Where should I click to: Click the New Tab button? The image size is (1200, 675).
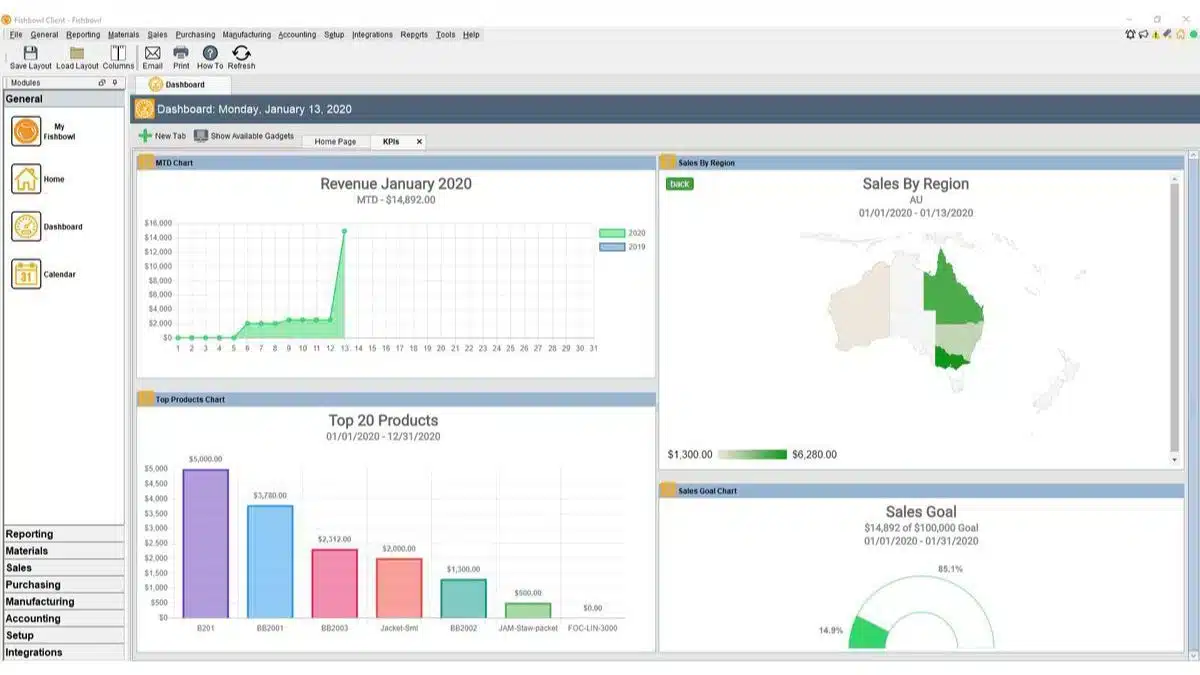pyautogui.click(x=162, y=136)
